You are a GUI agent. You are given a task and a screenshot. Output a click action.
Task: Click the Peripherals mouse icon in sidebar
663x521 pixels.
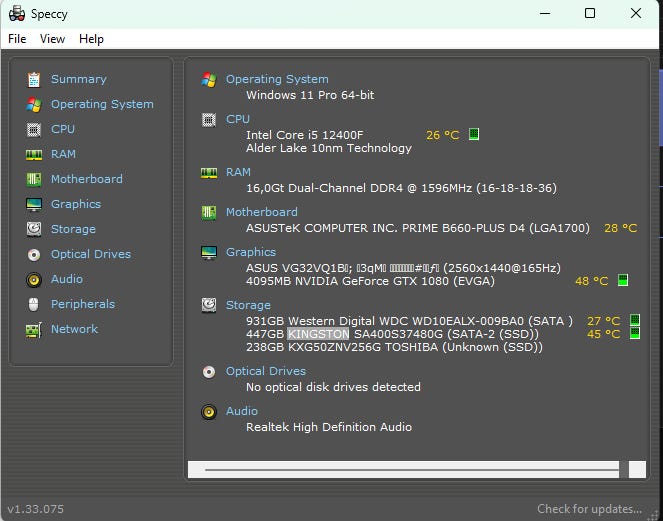[34, 304]
